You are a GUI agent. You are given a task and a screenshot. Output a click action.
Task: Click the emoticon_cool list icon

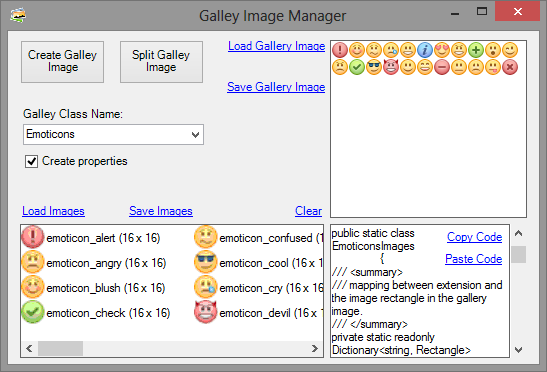tap(205, 262)
